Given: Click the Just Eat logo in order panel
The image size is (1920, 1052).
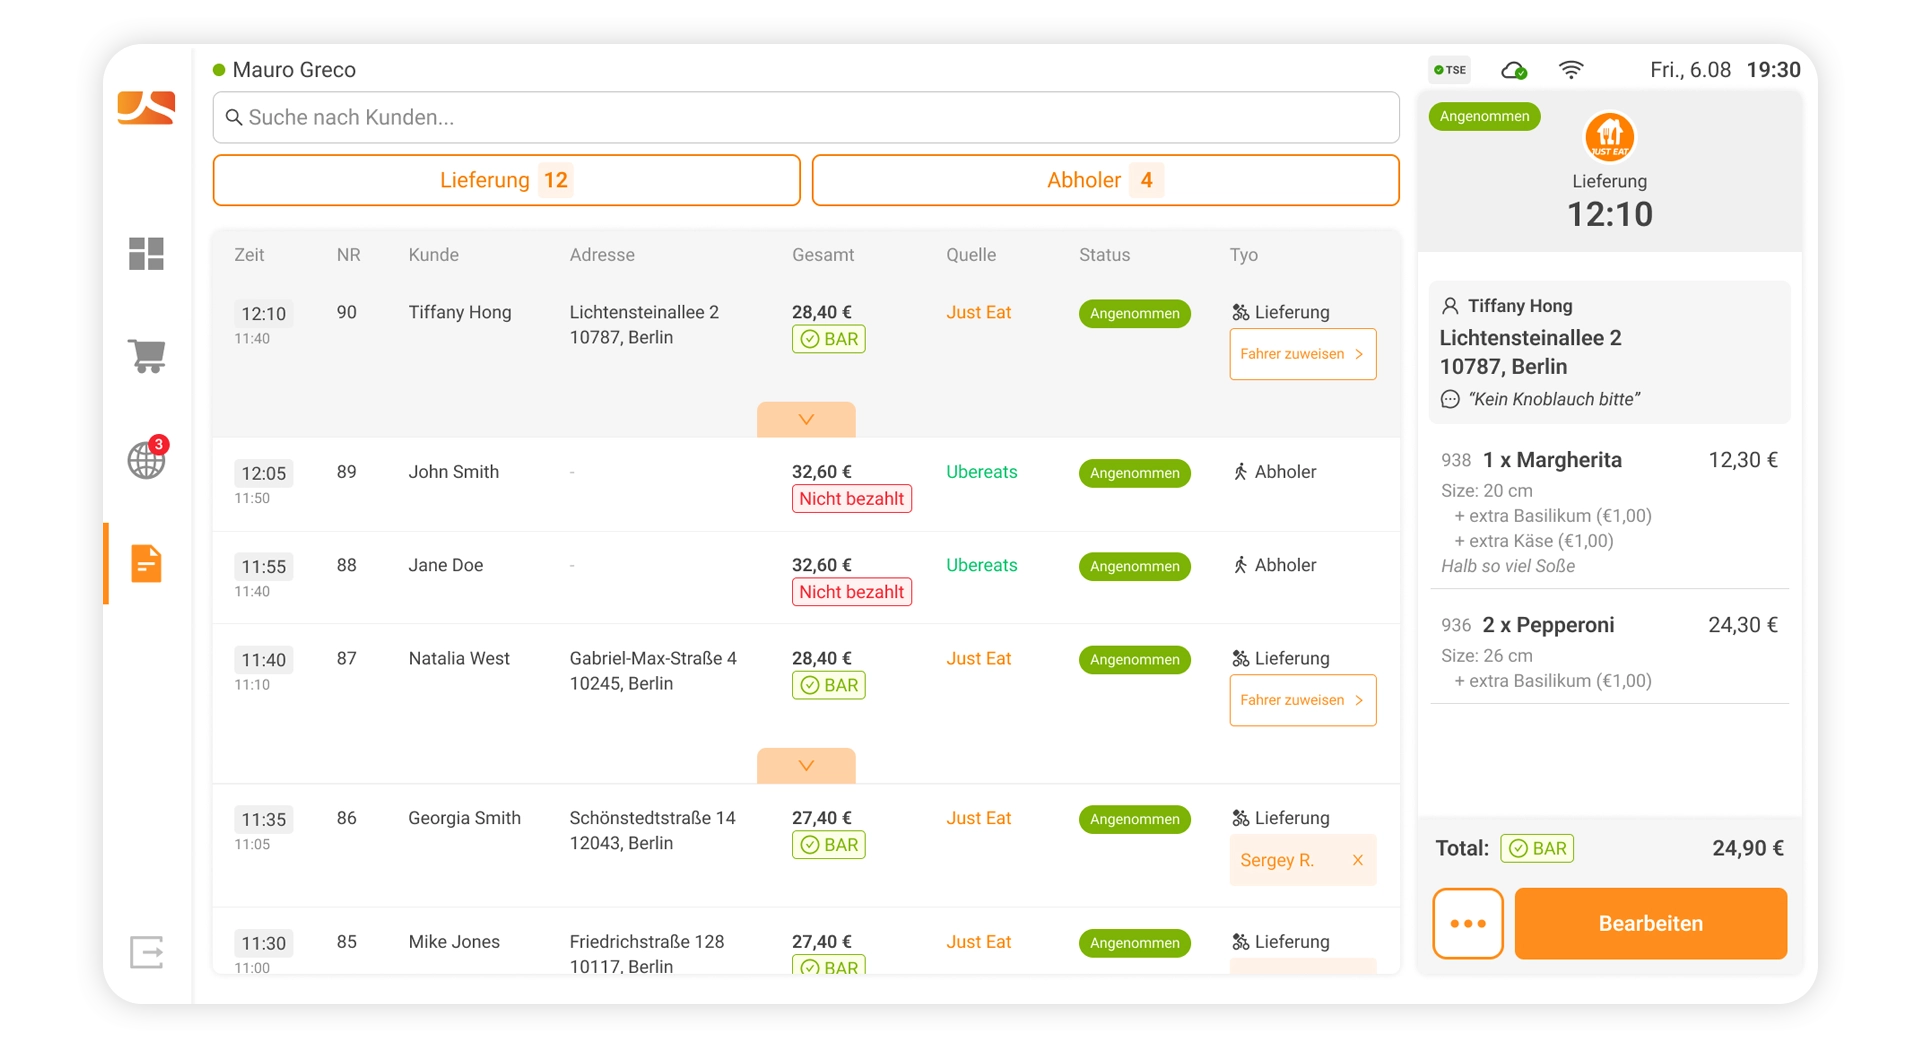Looking at the screenshot, I should click(1609, 137).
